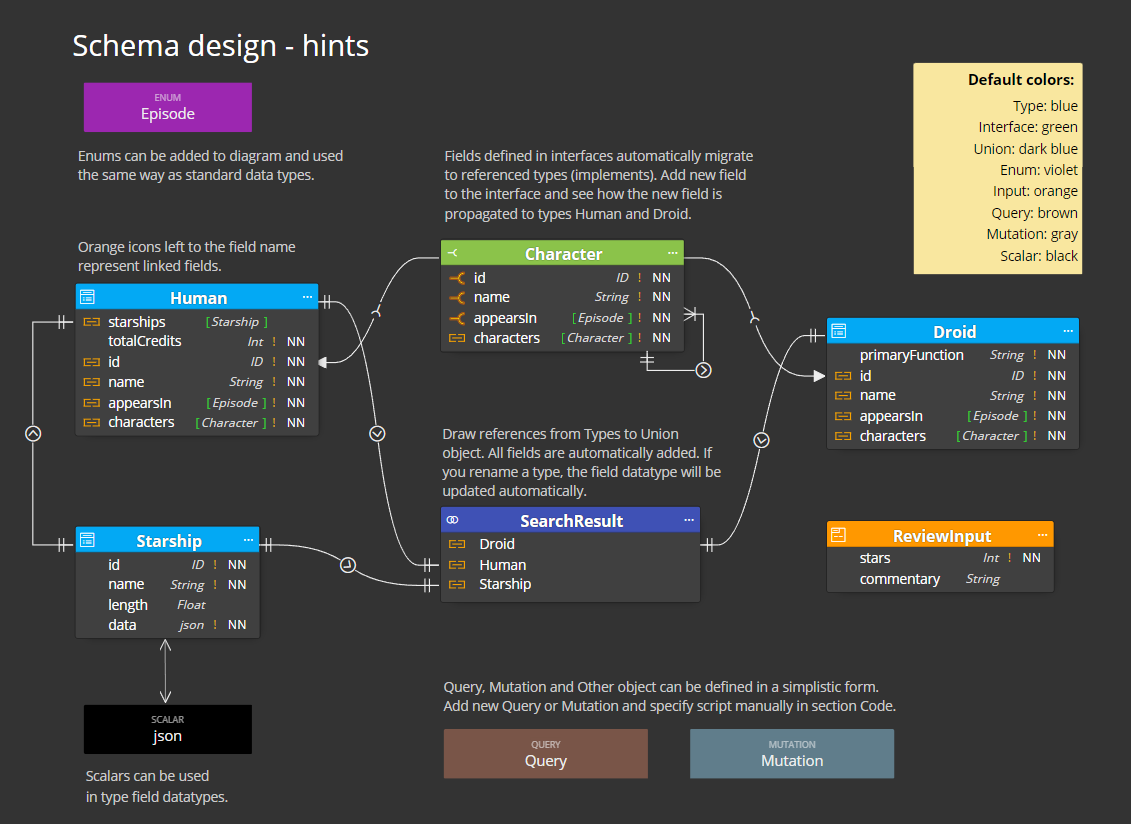Screen dimensions: 1131x824
Task: Open the Human object's ellipsis menu
Action: pos(307,297)
